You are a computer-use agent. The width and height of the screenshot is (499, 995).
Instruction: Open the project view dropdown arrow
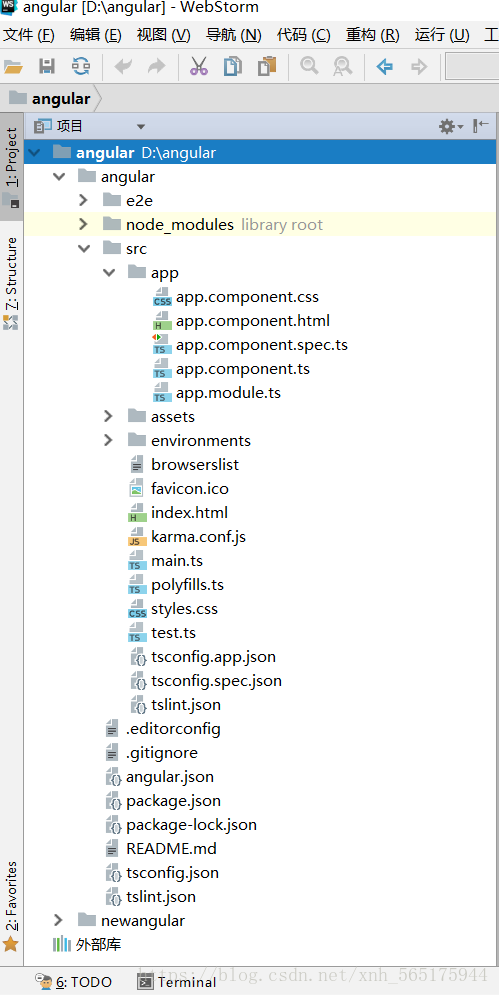coord(141,127)
